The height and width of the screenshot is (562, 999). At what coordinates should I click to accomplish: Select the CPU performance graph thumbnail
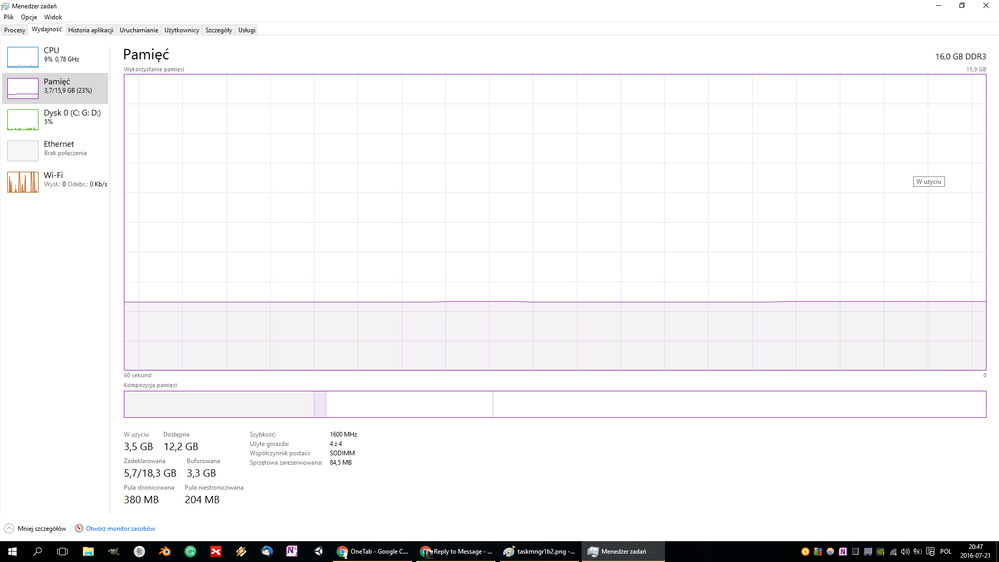click(x=23, y=56)
